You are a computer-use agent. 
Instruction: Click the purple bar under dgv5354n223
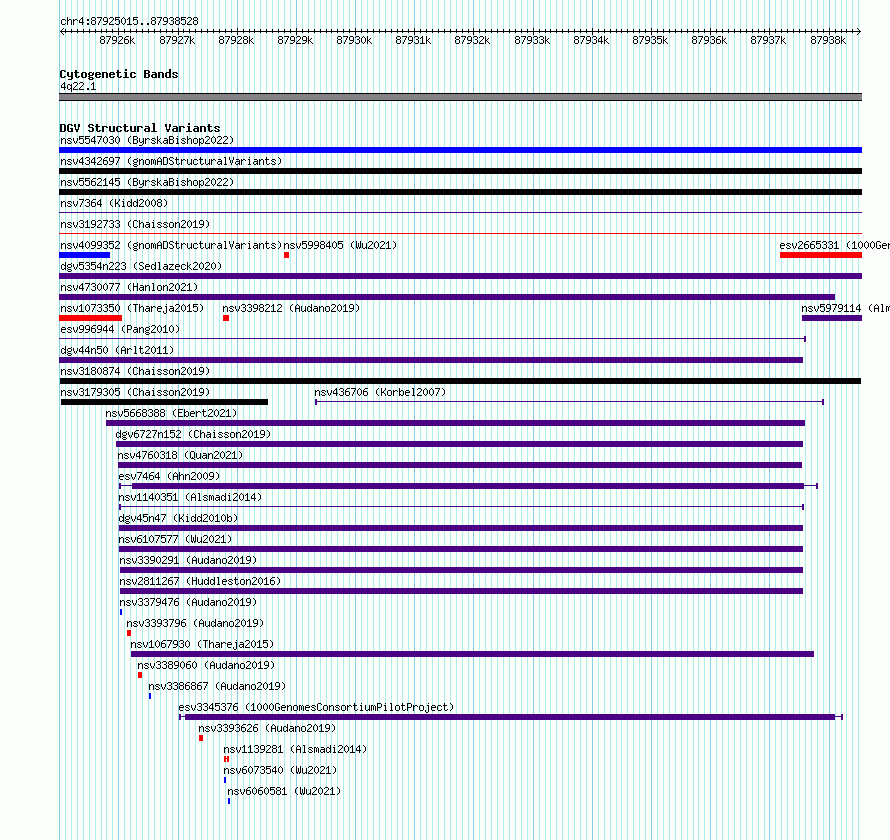click(460, 276)
